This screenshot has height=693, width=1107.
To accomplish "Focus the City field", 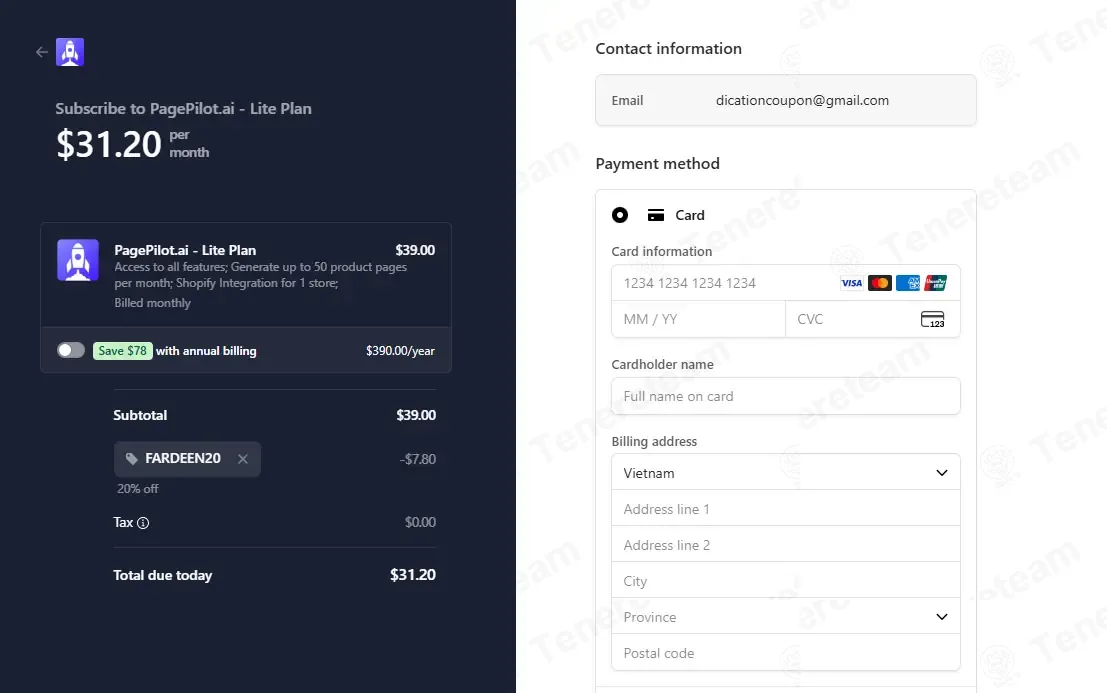I will tap(785, 581).
